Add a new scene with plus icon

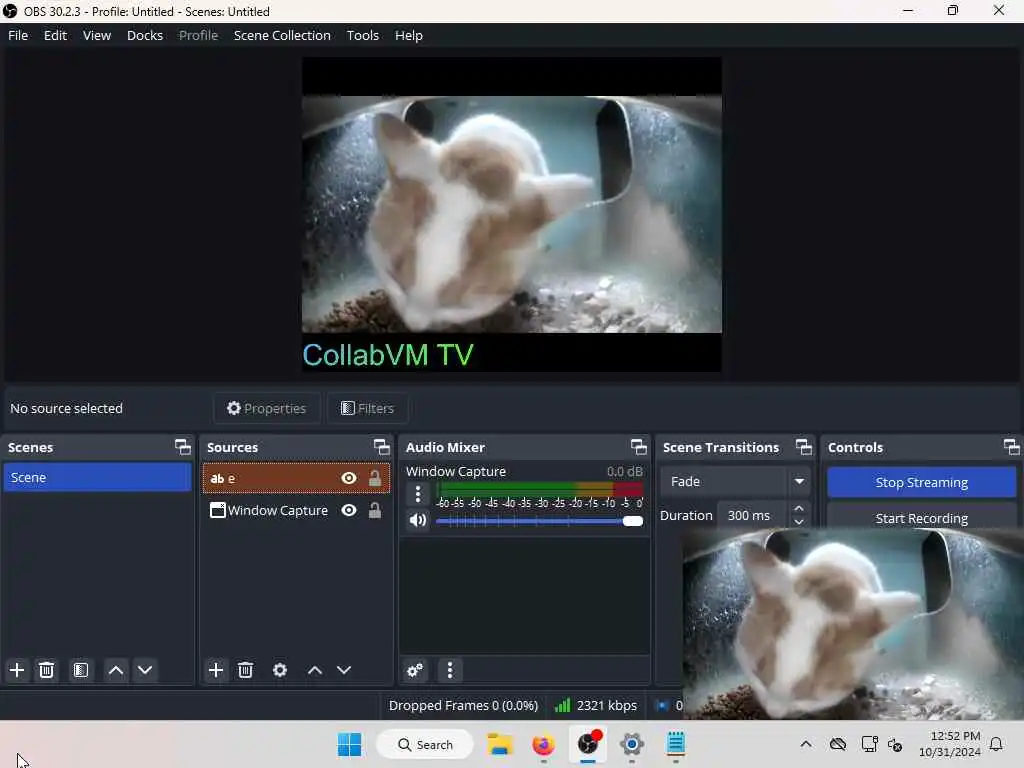17,670
